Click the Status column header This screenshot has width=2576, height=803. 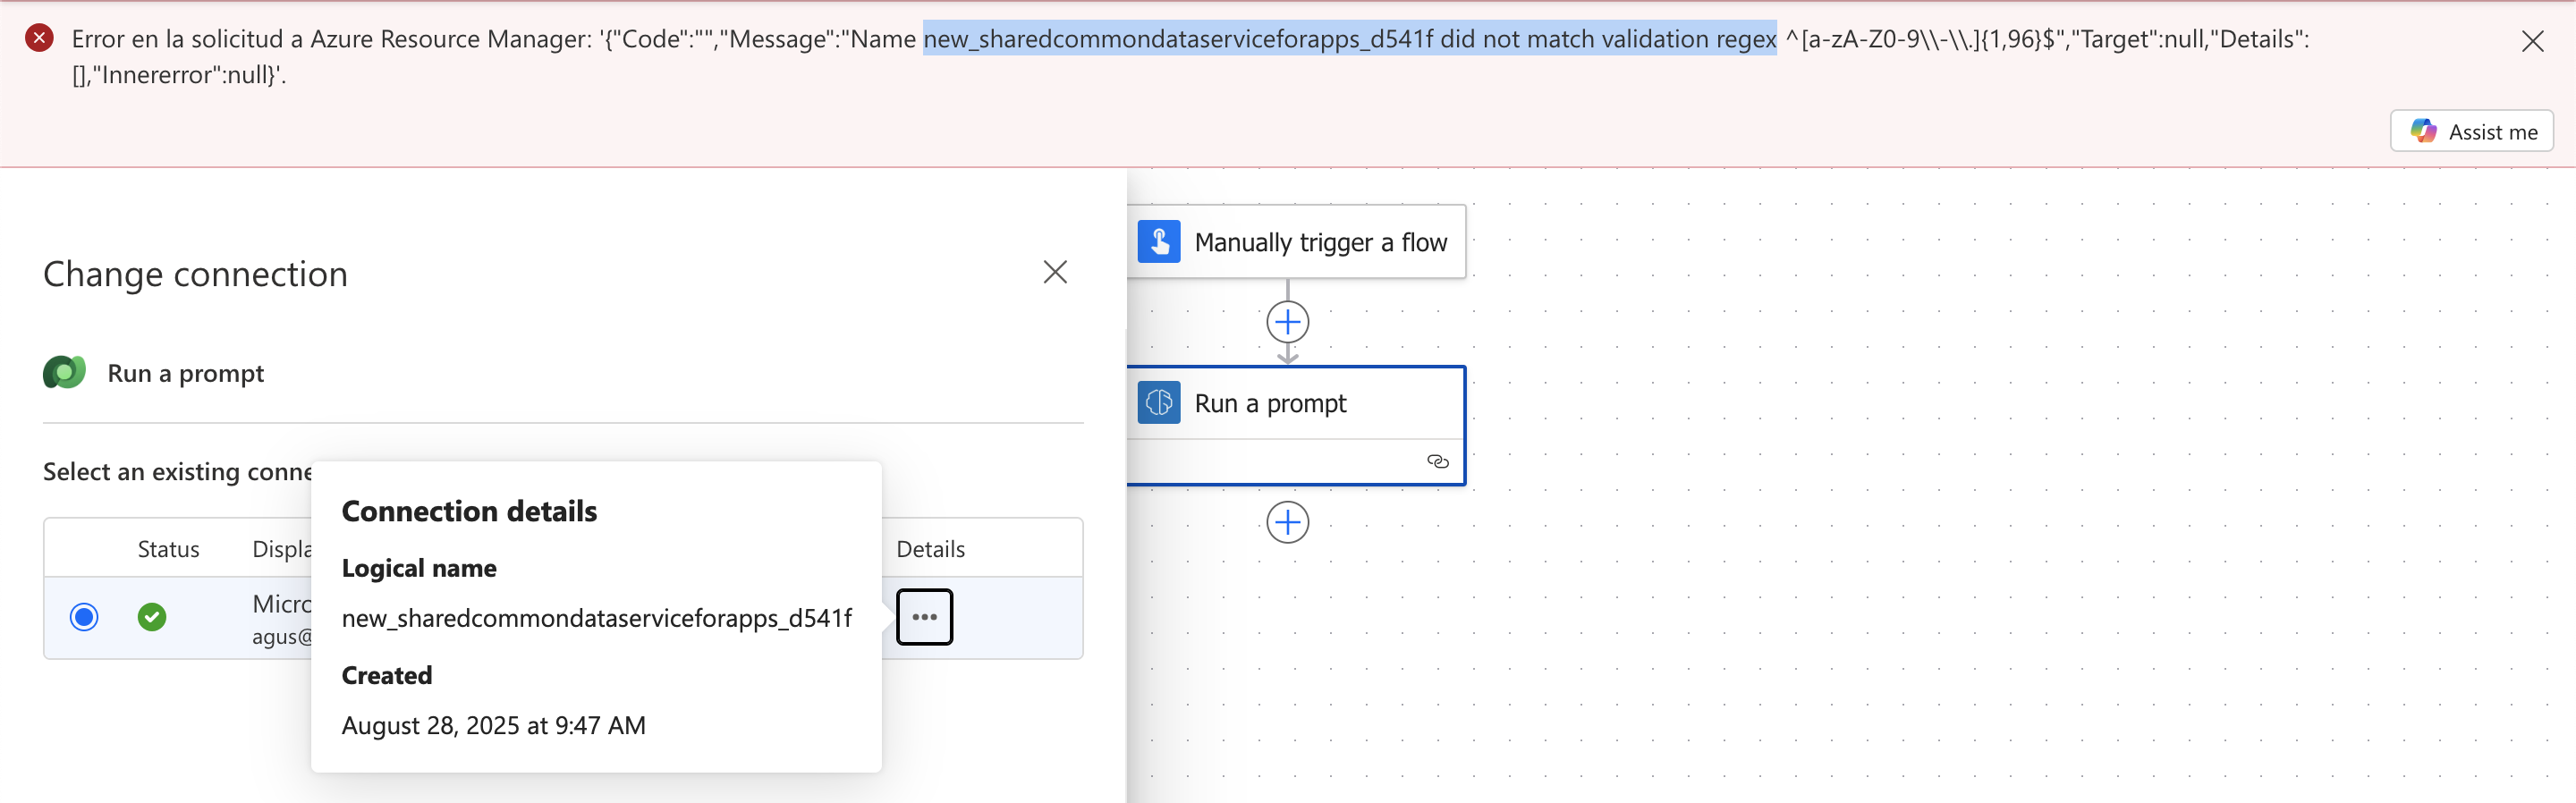pyautogui.click(x=168, y=549)
